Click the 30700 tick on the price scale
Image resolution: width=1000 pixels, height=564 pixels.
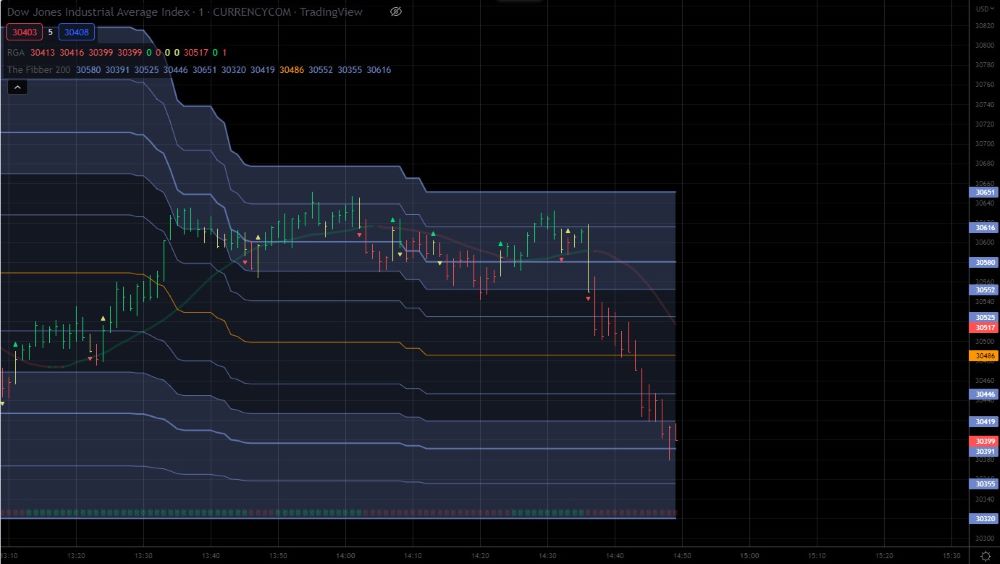pos(985,144)
